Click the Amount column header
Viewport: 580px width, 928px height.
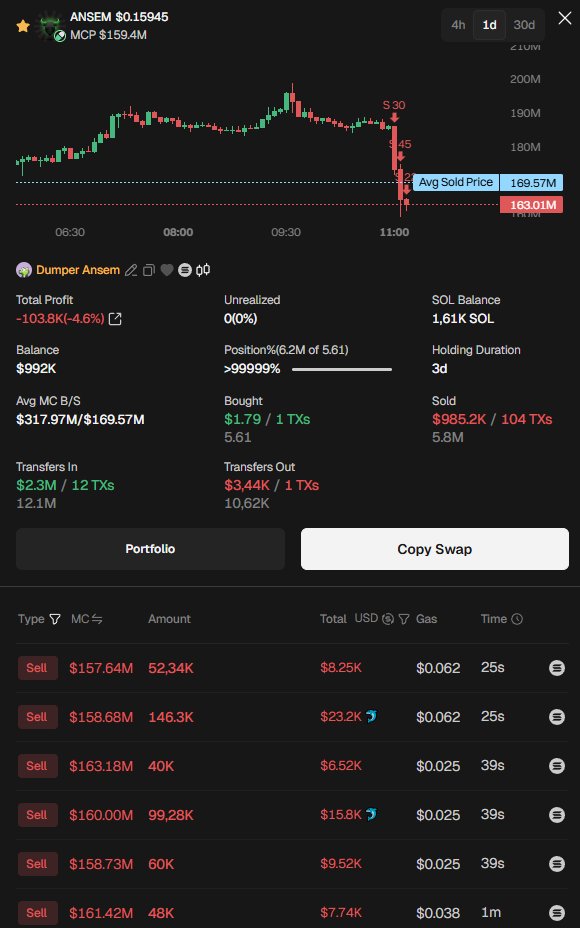click(169, 619)
